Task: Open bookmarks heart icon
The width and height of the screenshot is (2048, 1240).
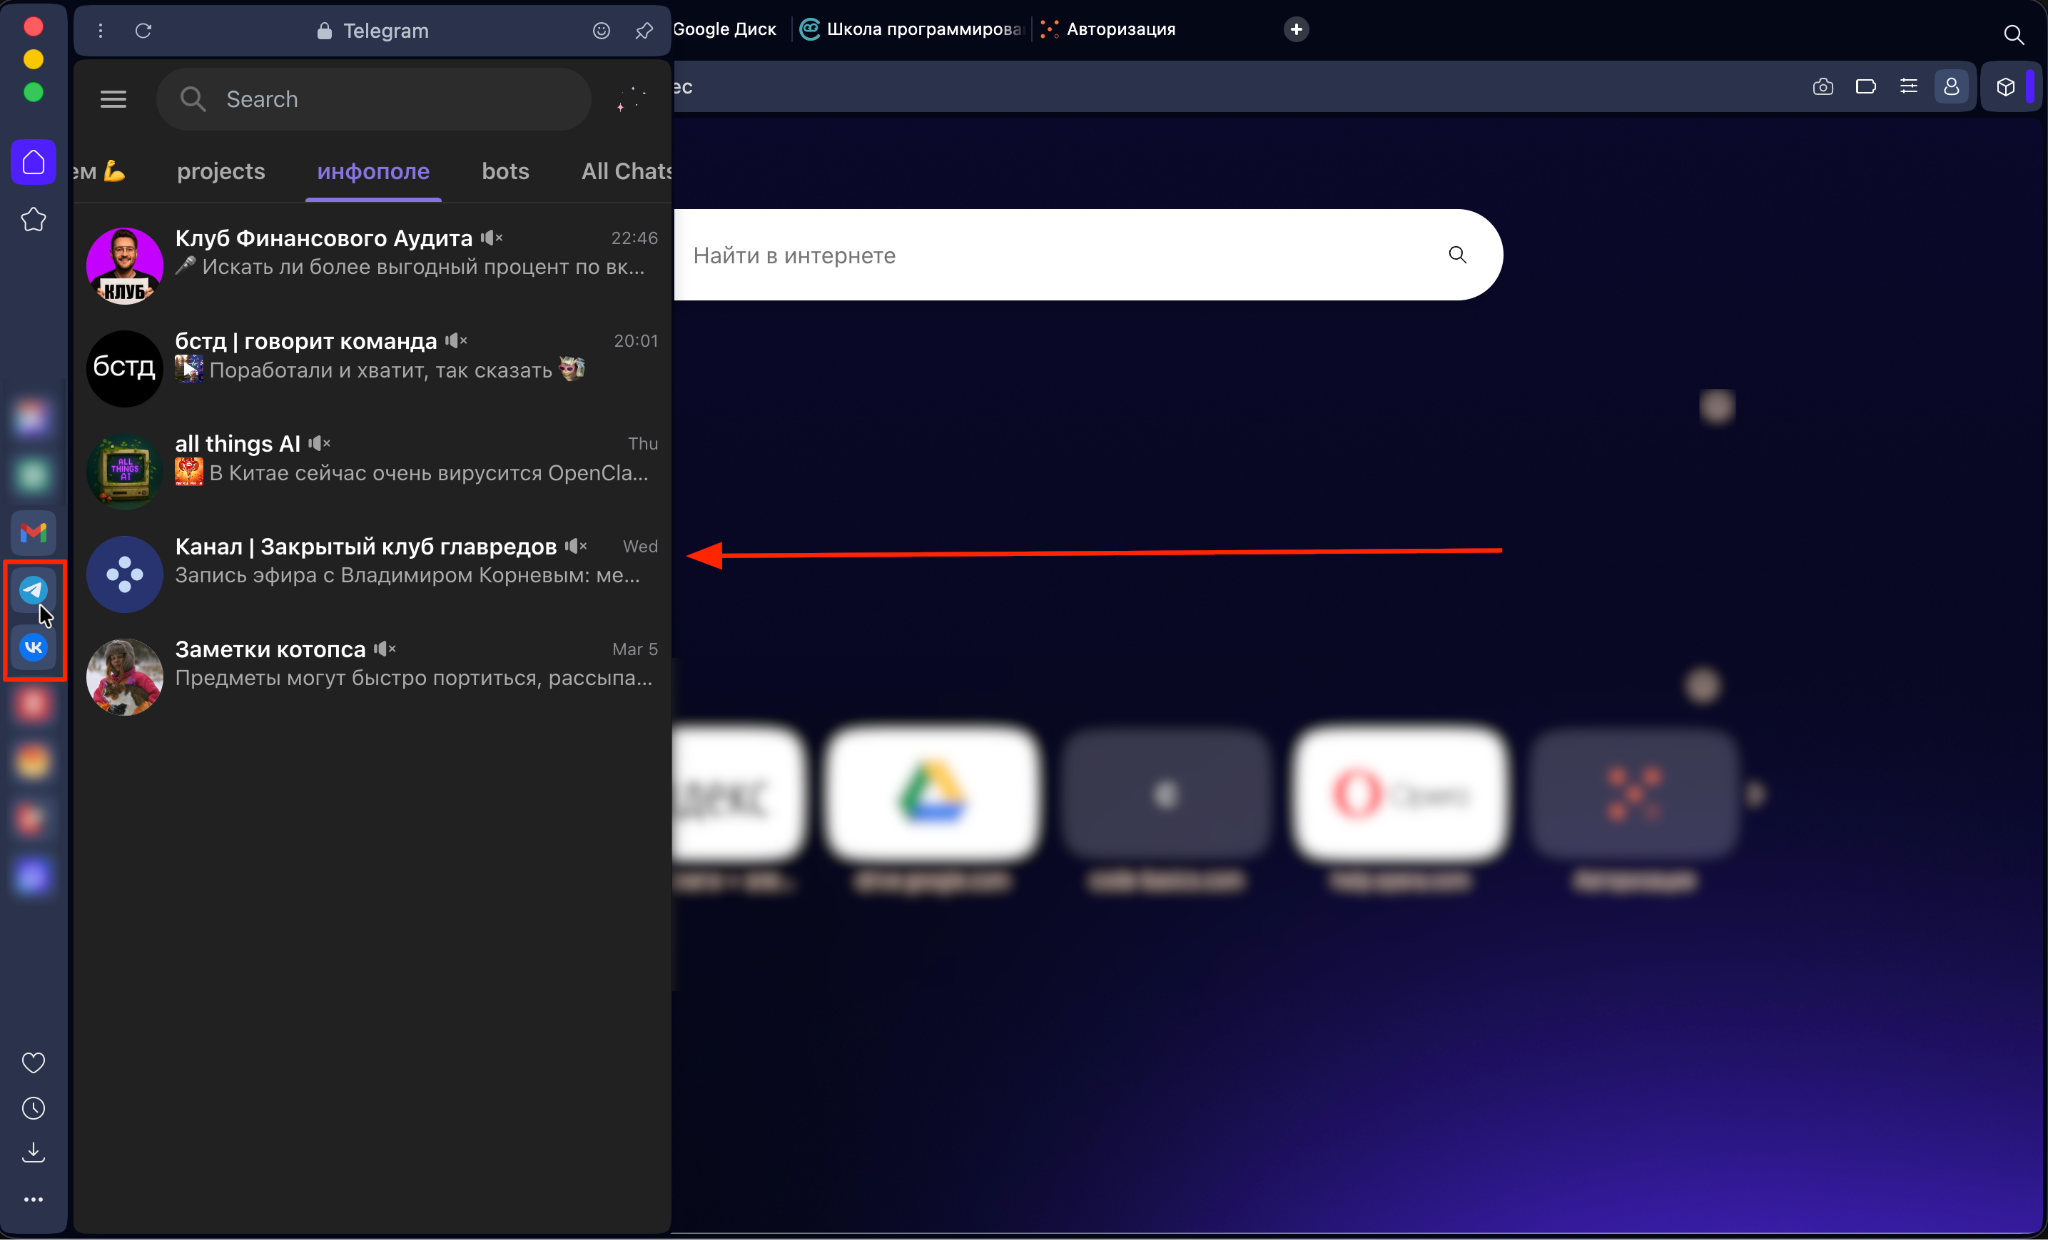Action: coord(33,1062)
